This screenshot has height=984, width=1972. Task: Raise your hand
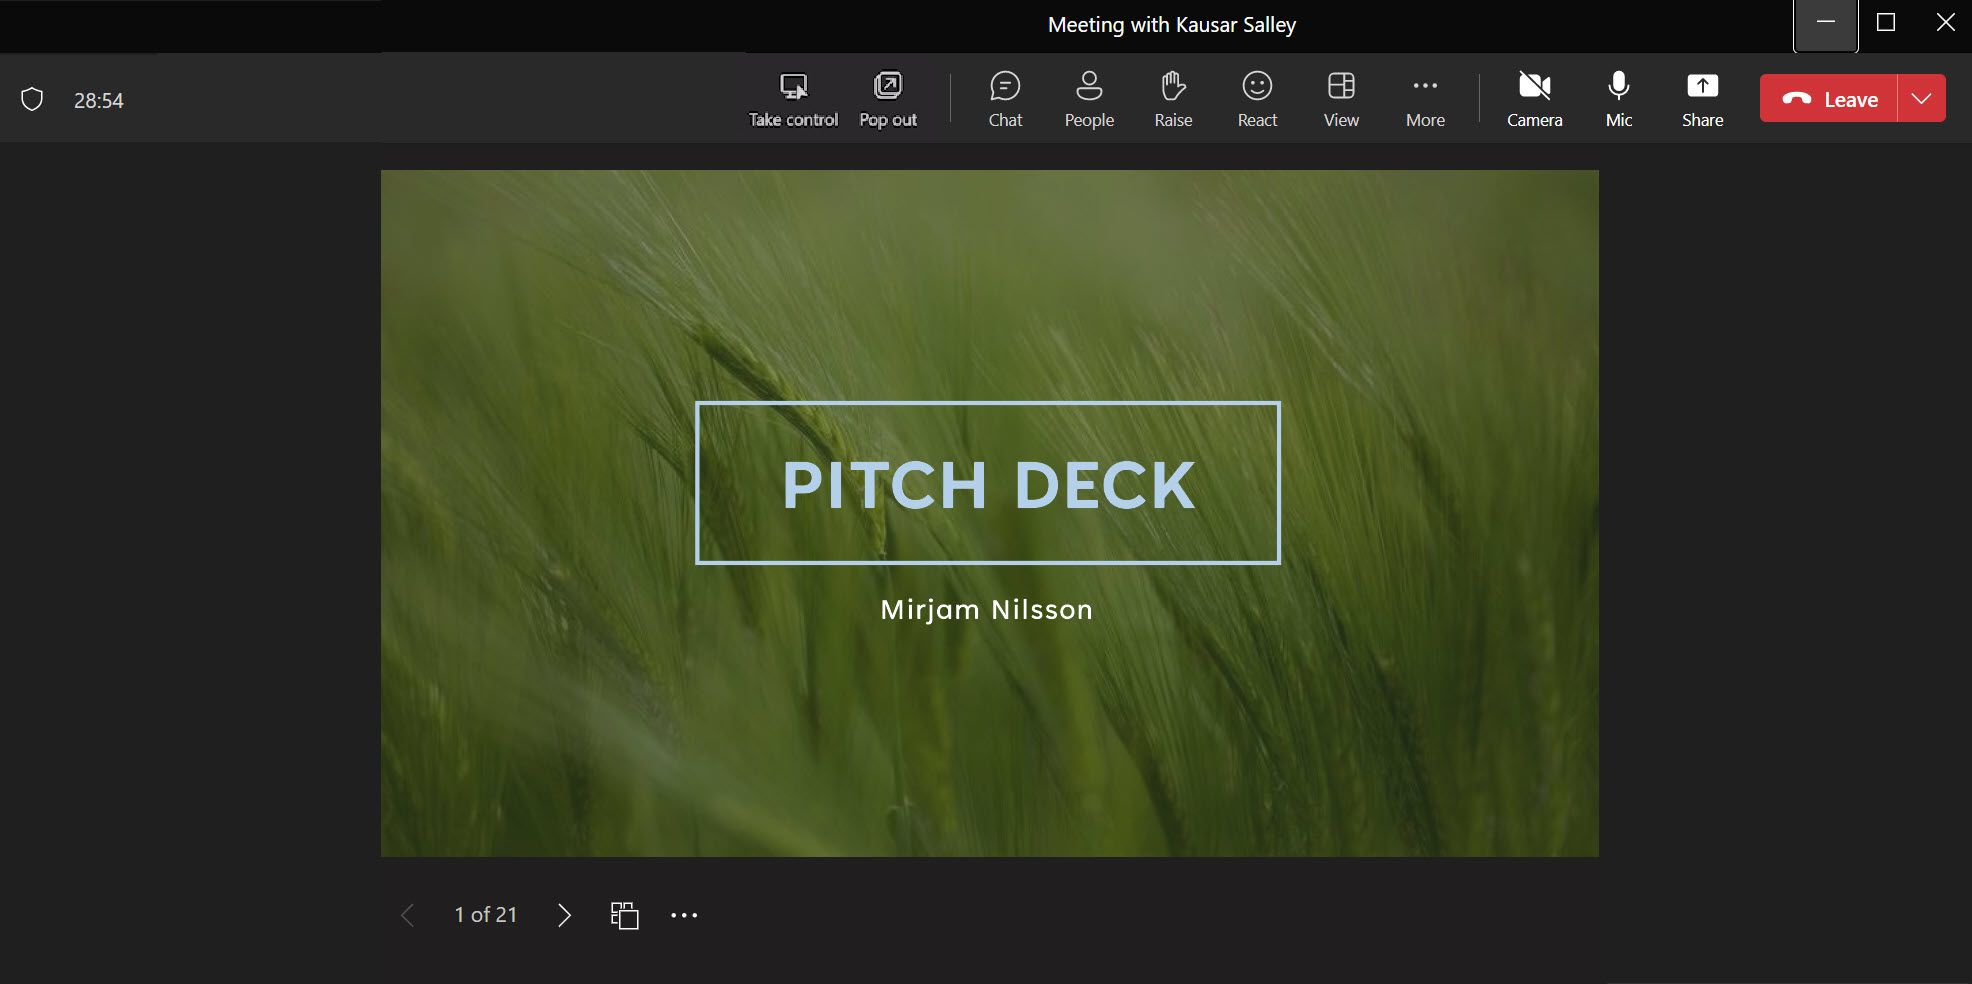point(1171,98)
